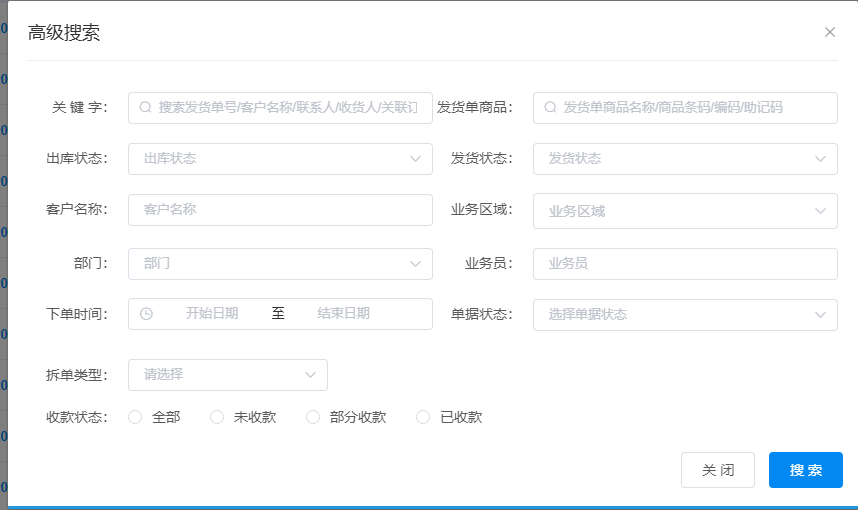Click the 业务员 input field

(685, 263)
